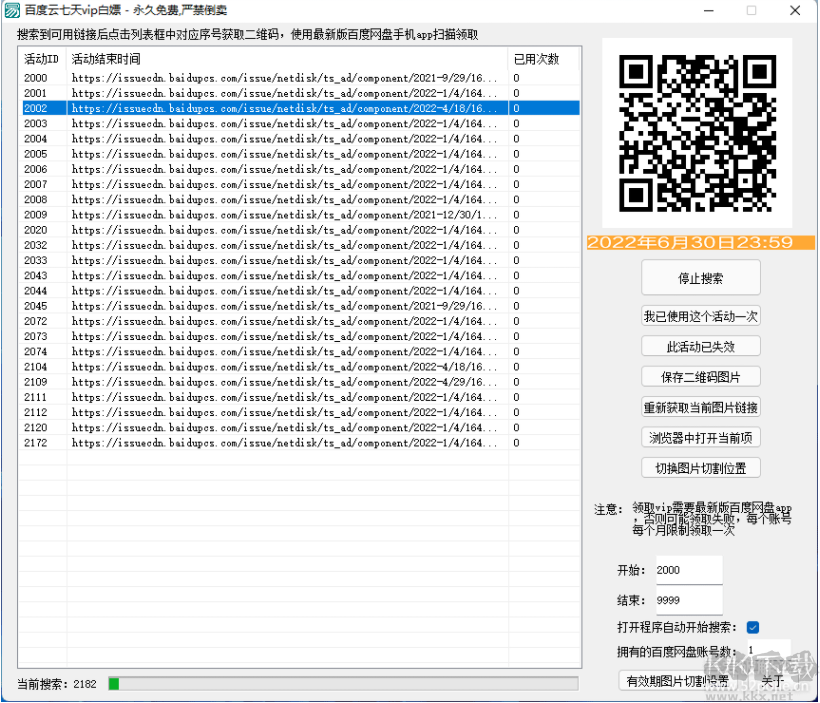820x703 pixels.
Task: Click 重新获取当前图片链接 to refresh link
Action: [x=699, y=407]
